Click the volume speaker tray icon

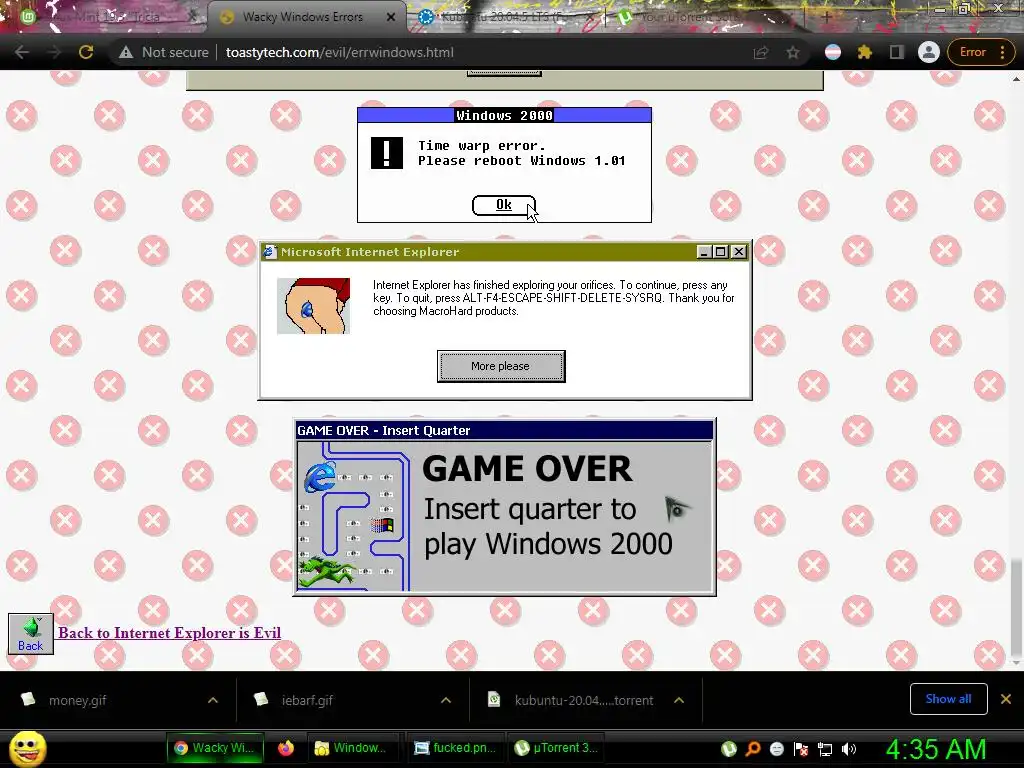pyautogui.click(x=849, y=749)
